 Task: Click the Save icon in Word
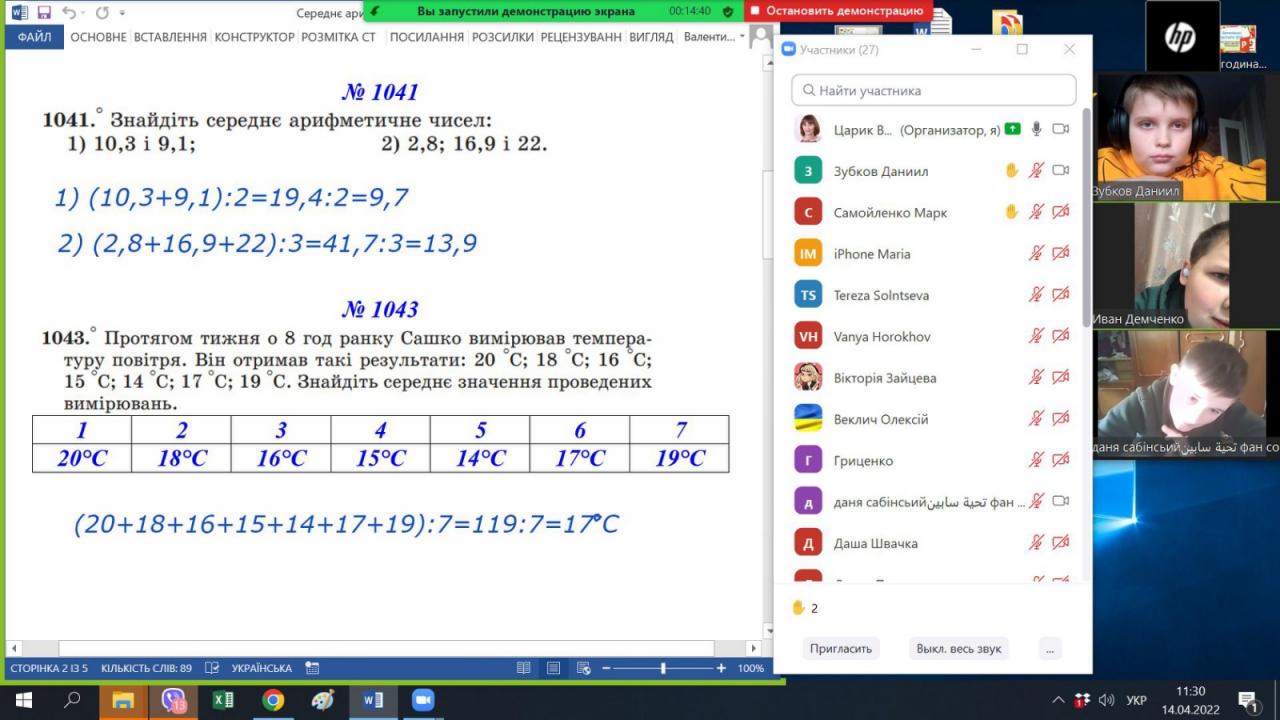[x=44, y=13]
